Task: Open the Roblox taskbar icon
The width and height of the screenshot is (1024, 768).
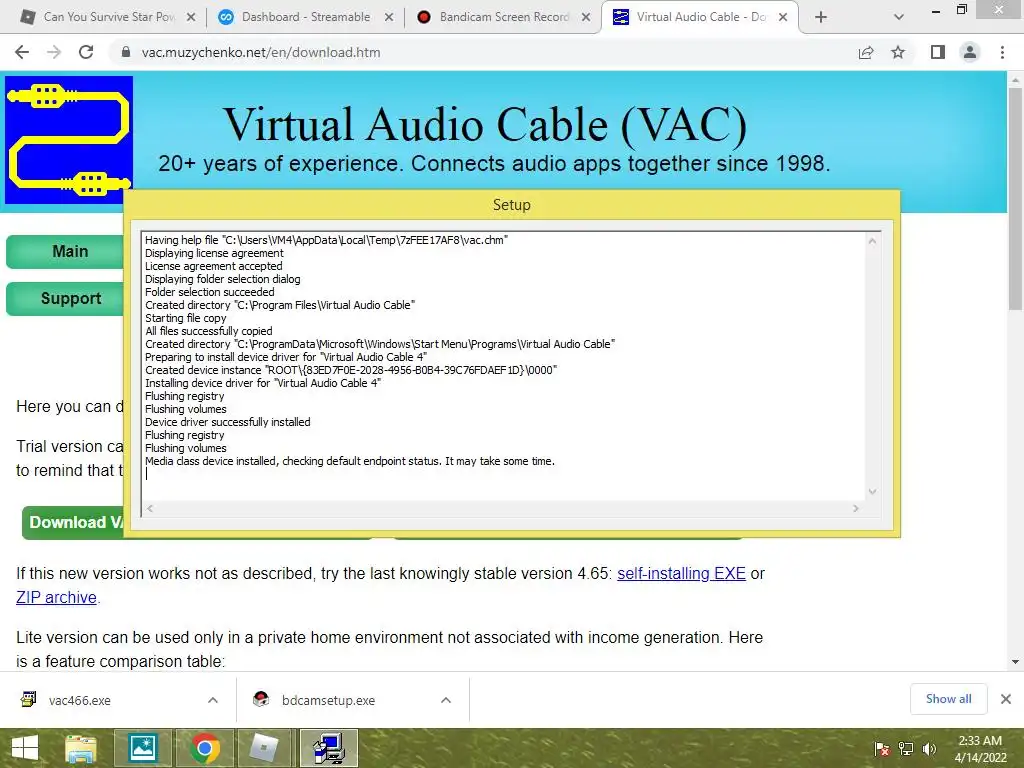Action: tap(266, 748)
